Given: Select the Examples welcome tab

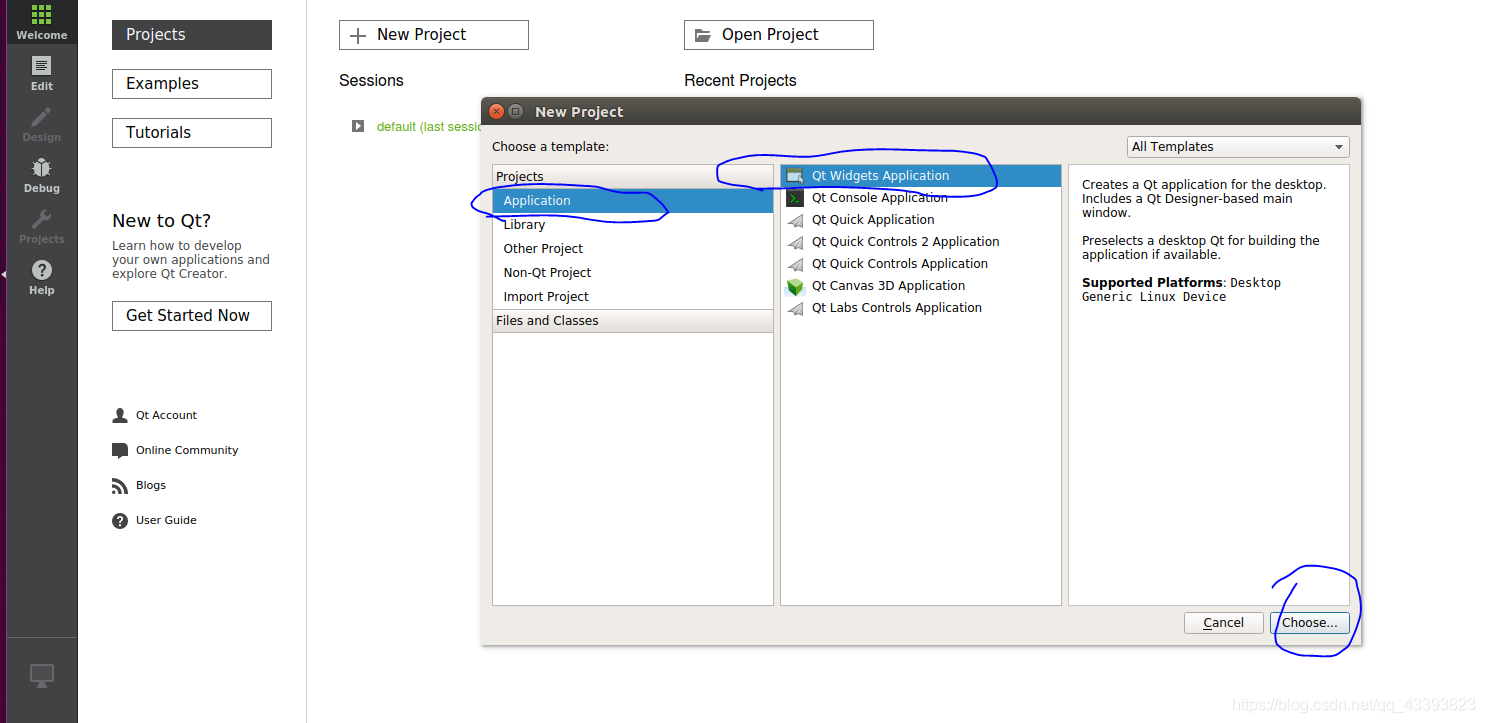Looking at the screenshot, I should [192, 84].
